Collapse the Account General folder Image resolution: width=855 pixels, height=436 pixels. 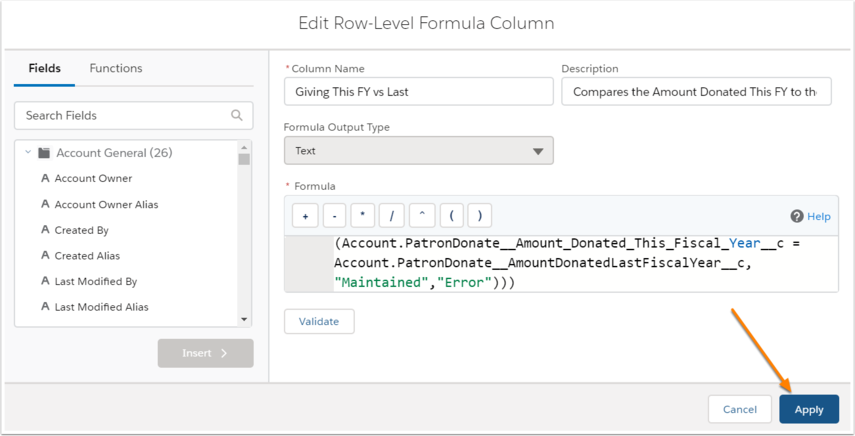(28, 153)
